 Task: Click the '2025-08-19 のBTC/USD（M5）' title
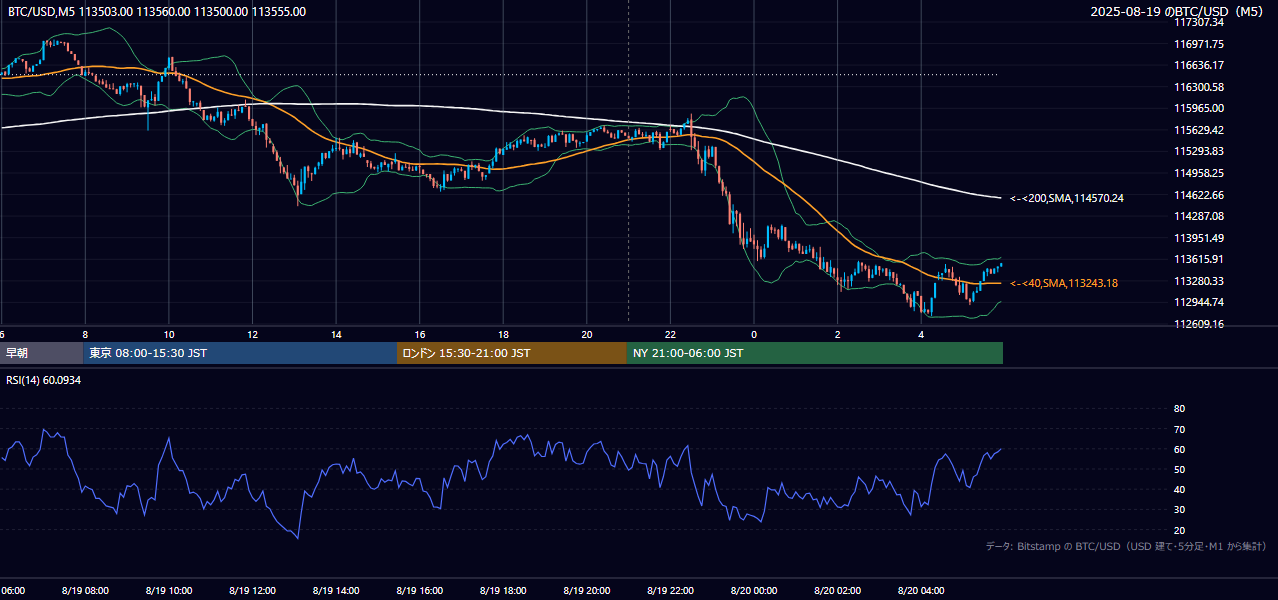click(1179, 12)
